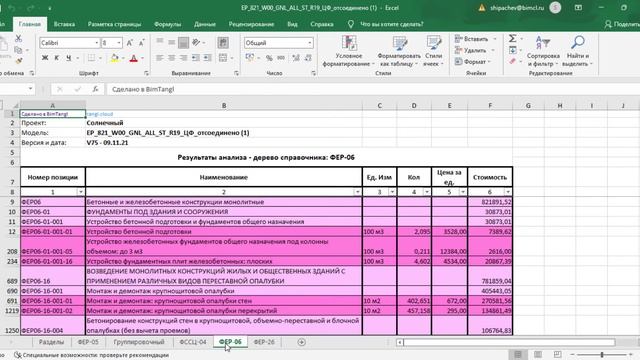Image resolution: width=640 pixels, height=360 pixels.
Task: Switch to Page Break Preview icon
Action: tap(558, 355)
